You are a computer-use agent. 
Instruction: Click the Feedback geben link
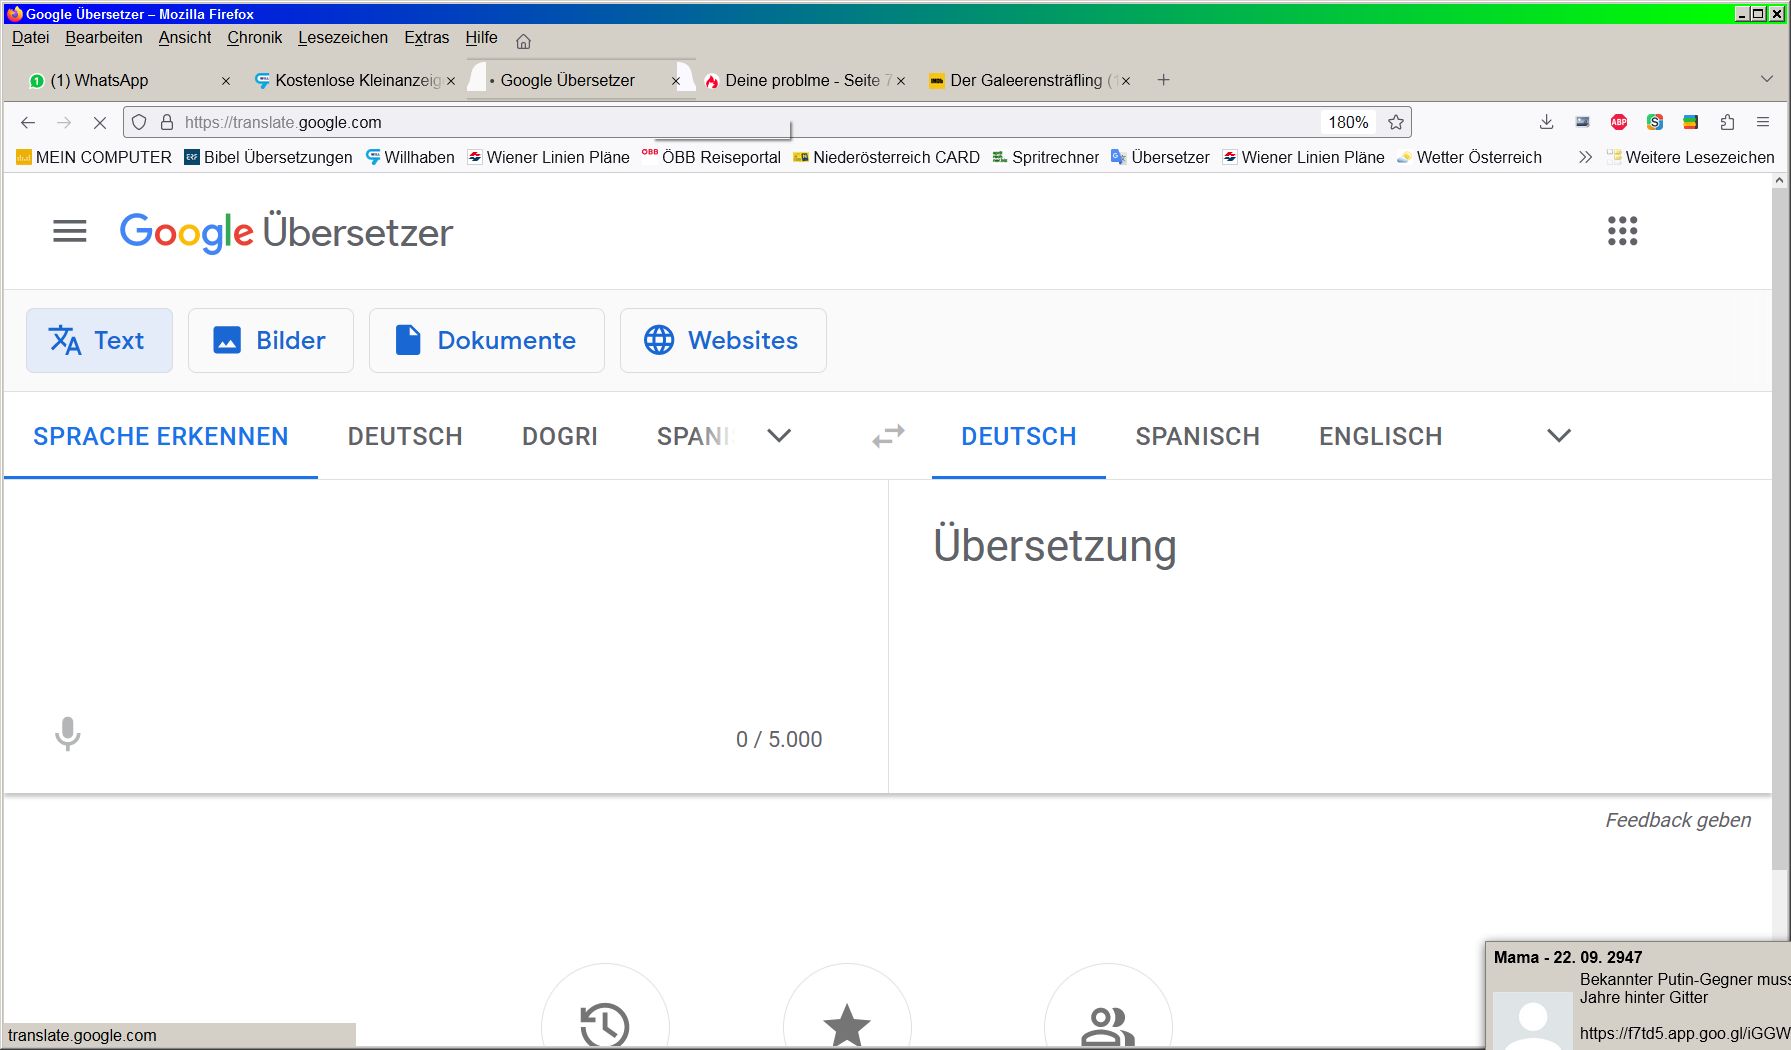click(x=1678, y=820)
